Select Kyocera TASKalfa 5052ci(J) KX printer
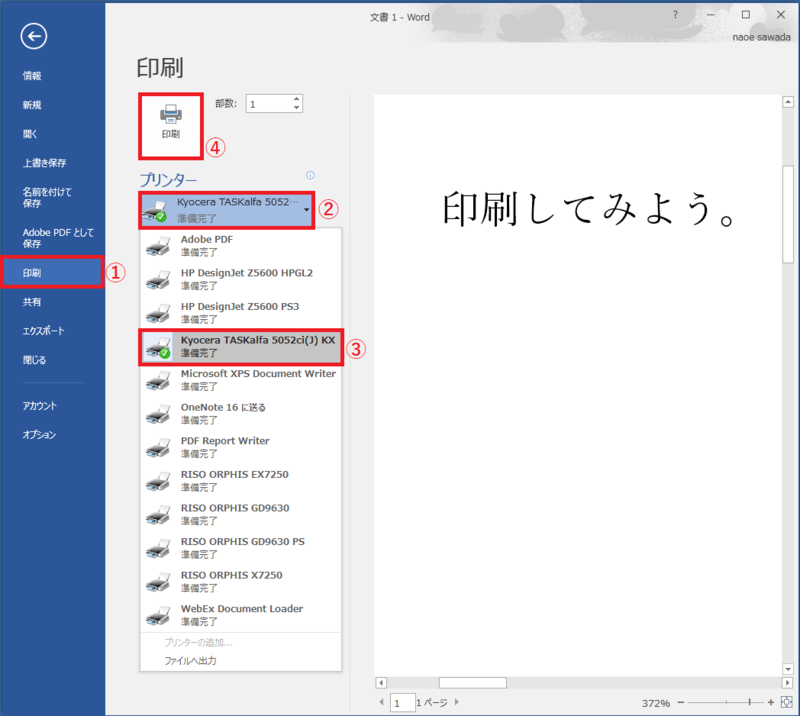800x716 pixels. click(241, 347)
